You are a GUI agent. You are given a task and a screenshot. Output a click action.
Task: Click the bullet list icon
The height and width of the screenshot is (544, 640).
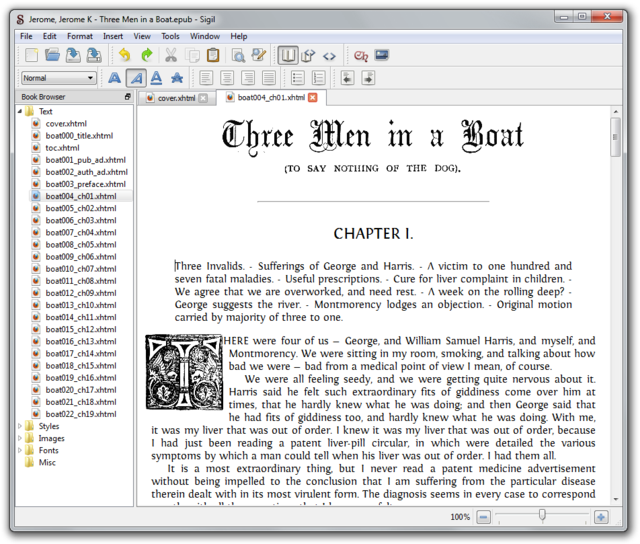[x=297, y=78]
